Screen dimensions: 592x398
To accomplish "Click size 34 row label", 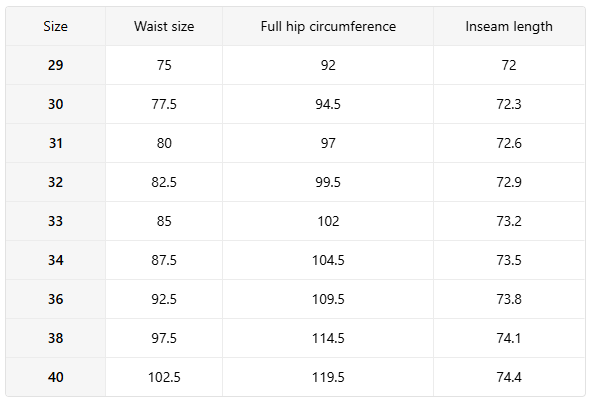I will pos(56,260).
